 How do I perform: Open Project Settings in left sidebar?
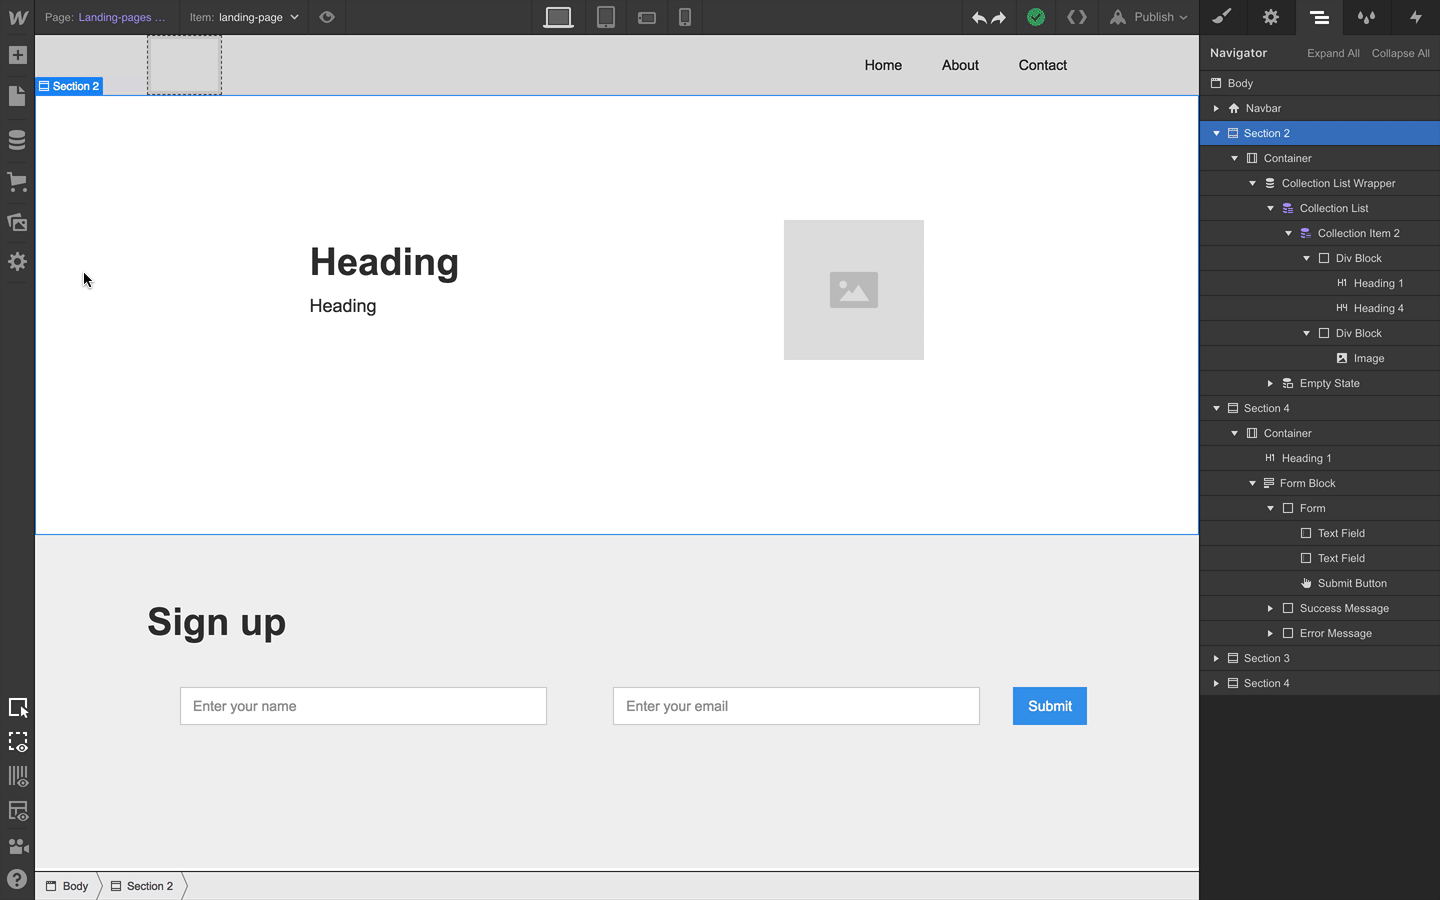click(x=17, y=262)
